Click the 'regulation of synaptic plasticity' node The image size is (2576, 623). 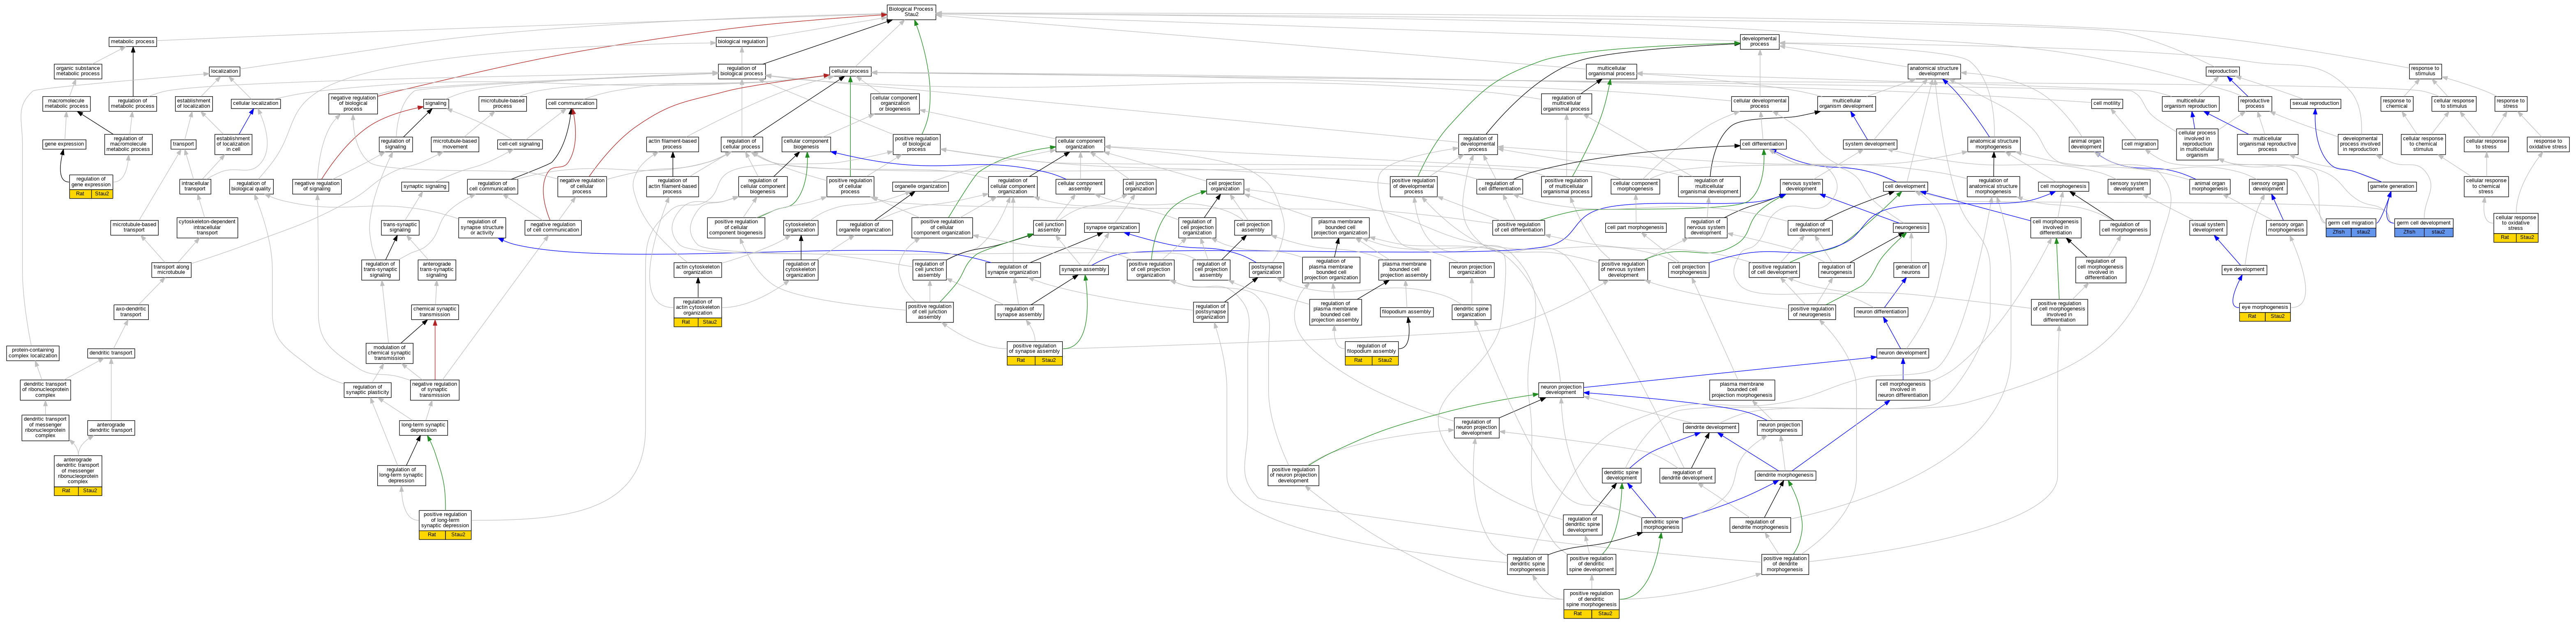pyautogui.click(x=367, y=389)
